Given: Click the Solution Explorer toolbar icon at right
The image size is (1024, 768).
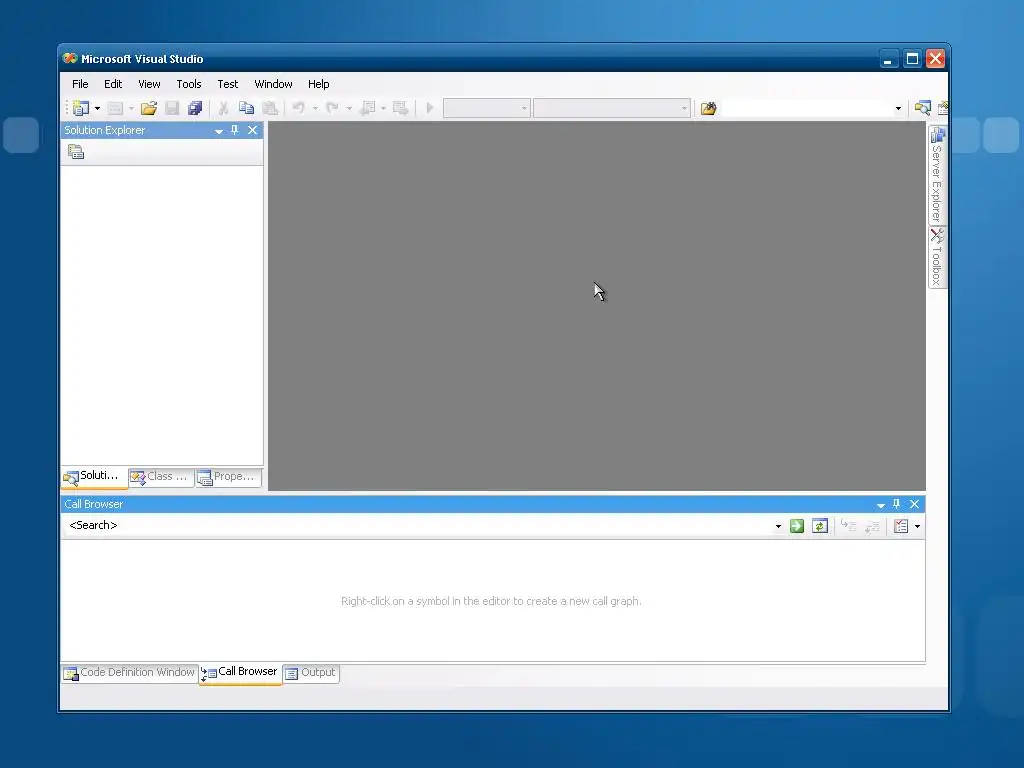Looking at the screenshot, I should [922, 108].
